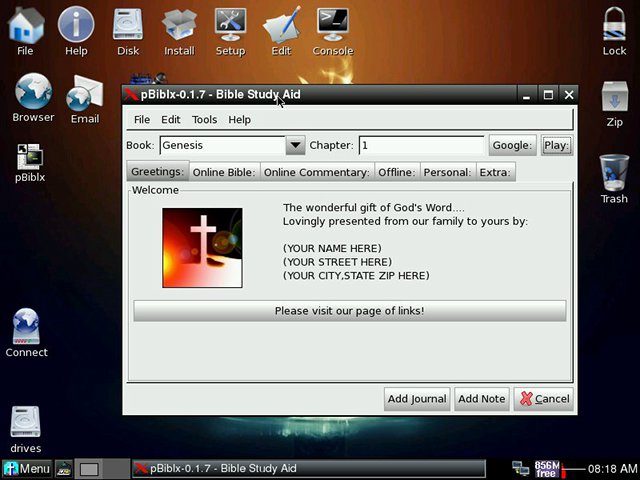640x480 pixels.
Task: Focus the Chapter input field
Action: pyautogui.click(x=422, y=145)
